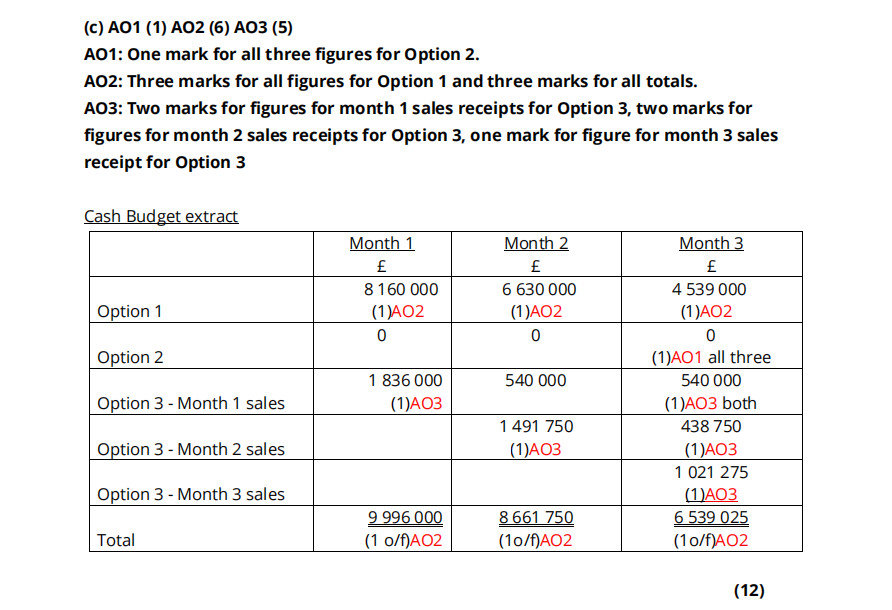Select the 'Option 3 - Month 2 sales' label

[191, 449]
